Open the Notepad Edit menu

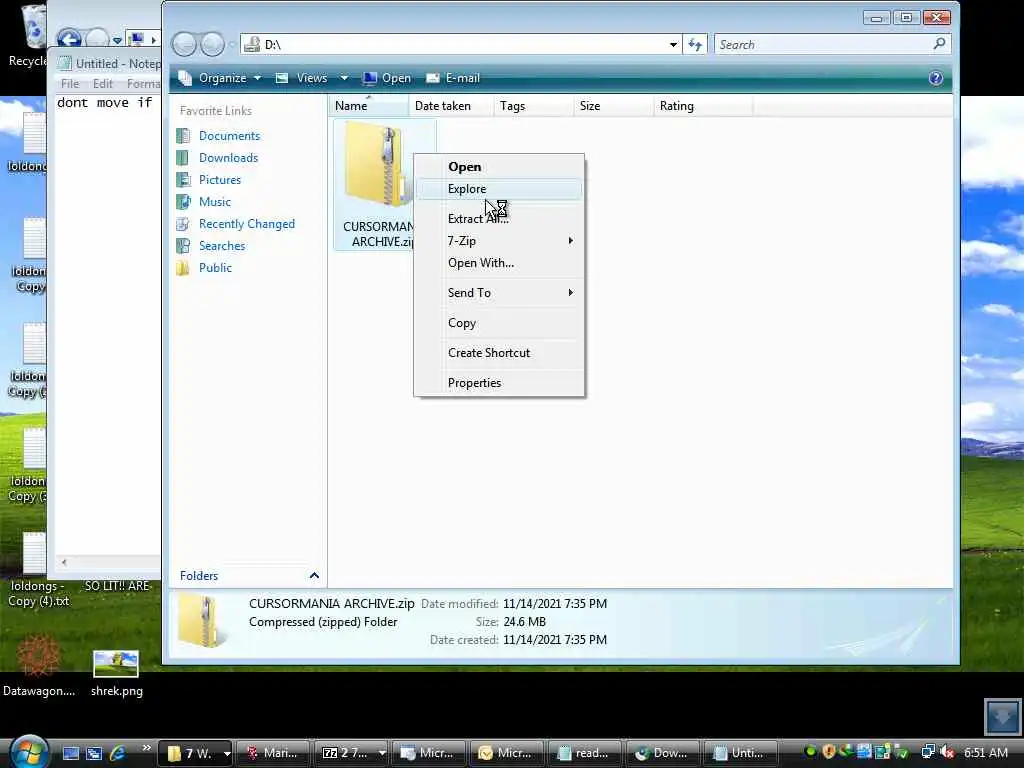click(103, 84)
